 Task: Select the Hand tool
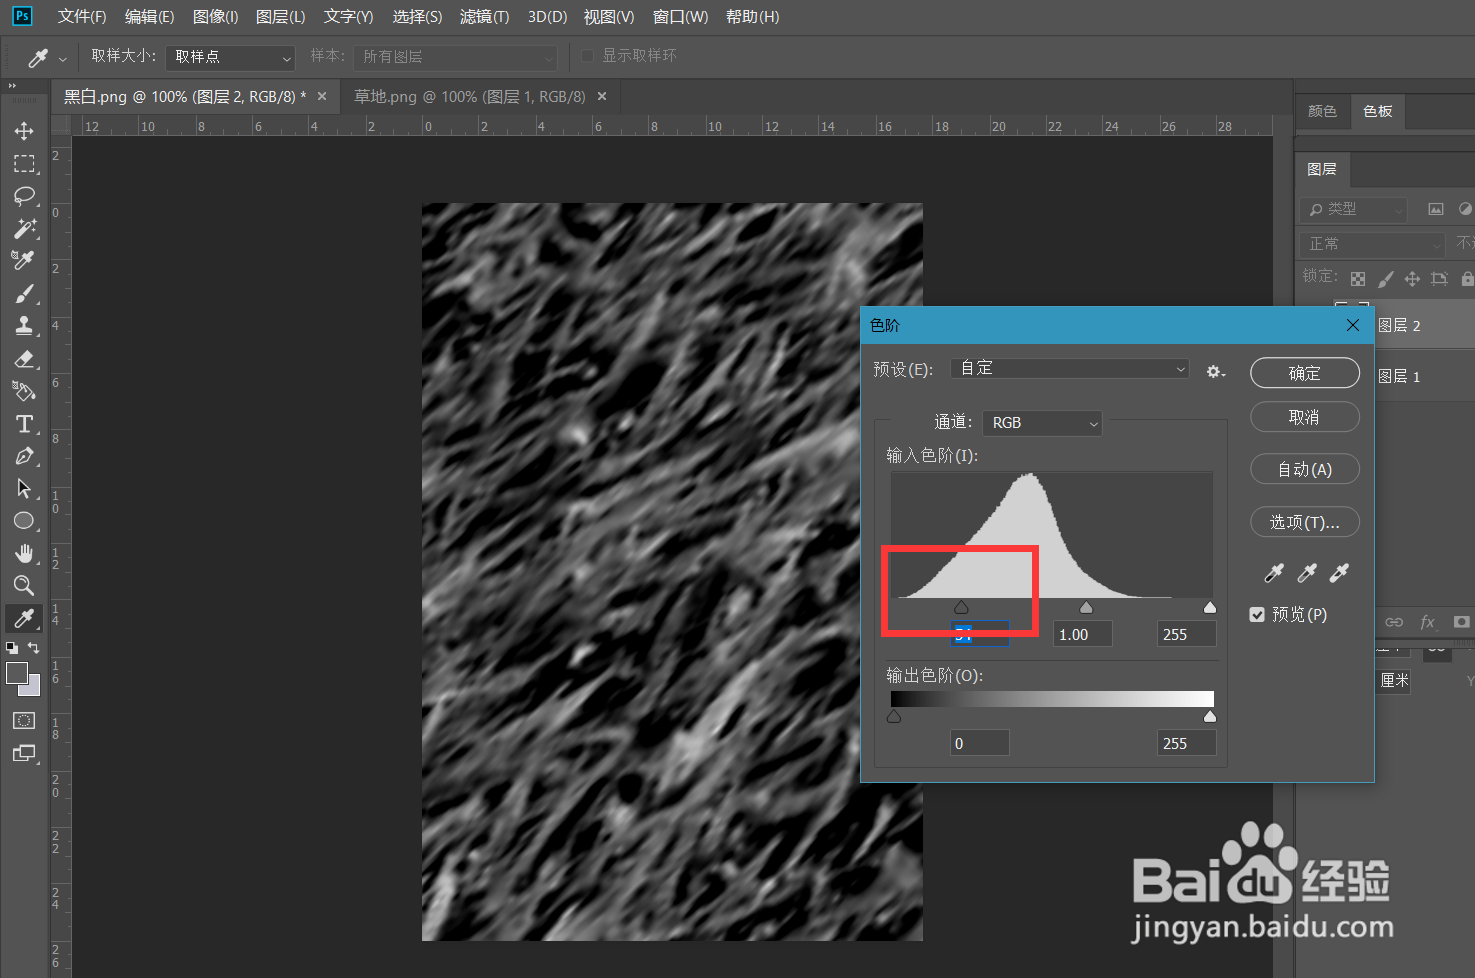coord(24,553)
